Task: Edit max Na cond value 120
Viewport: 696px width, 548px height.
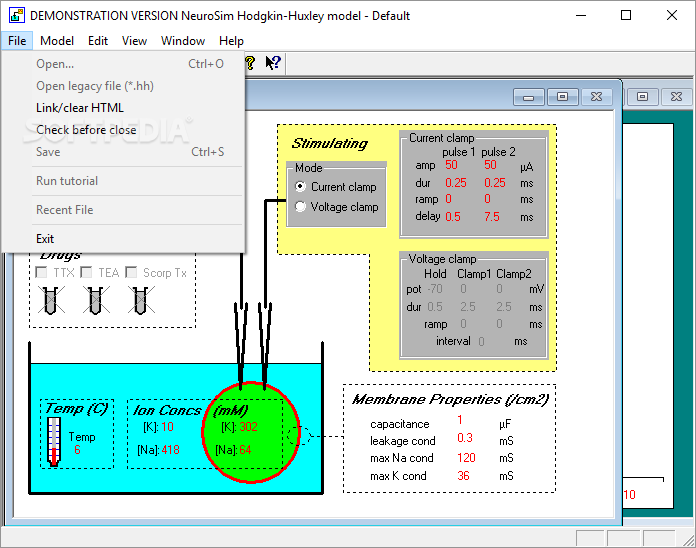Action: (x=466, y=458)
